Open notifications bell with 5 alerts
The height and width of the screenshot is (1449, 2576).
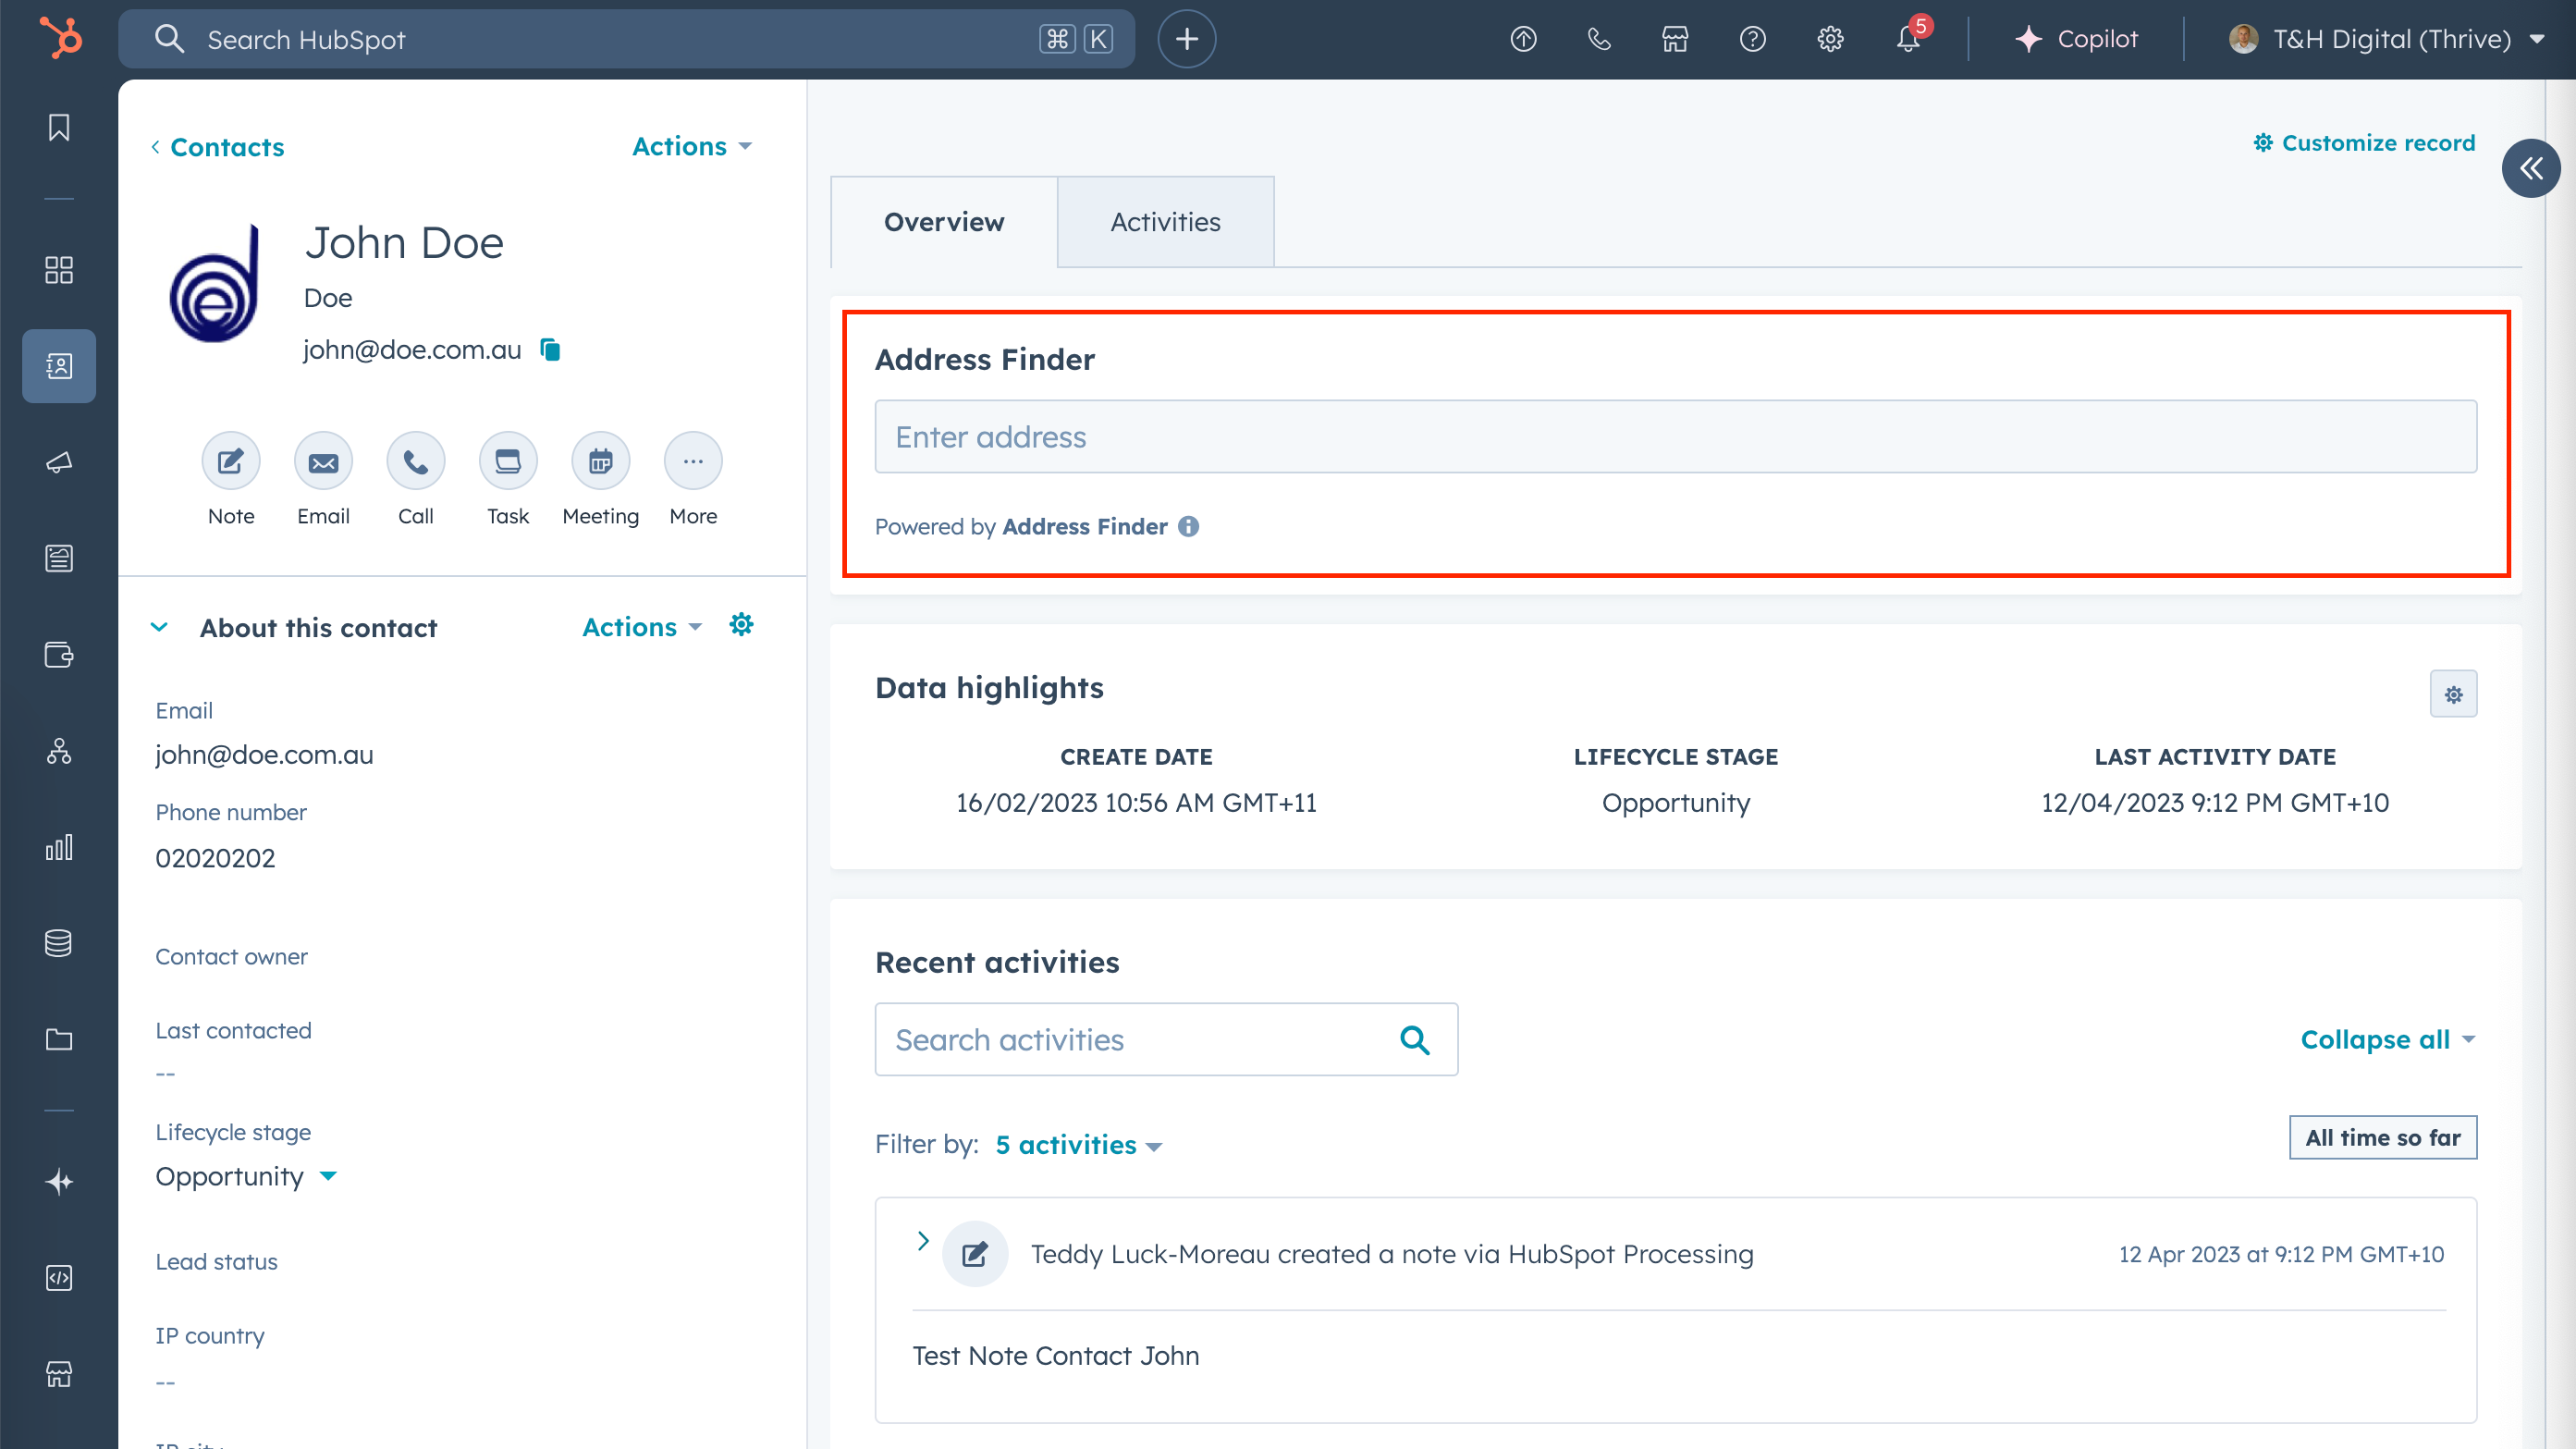click(x=1908, y=39)
